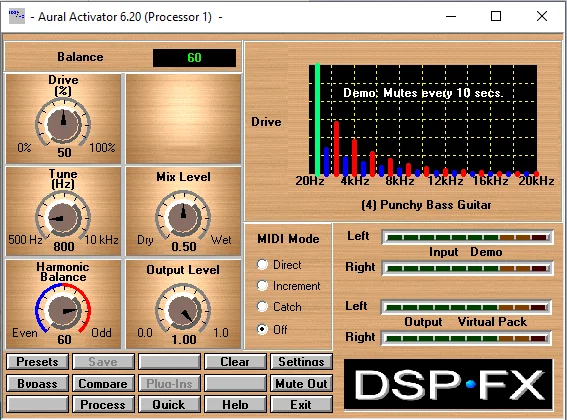Click the Aural Activator title bar icon
Viewport: 567px width, 420px height.
point(17,16)
